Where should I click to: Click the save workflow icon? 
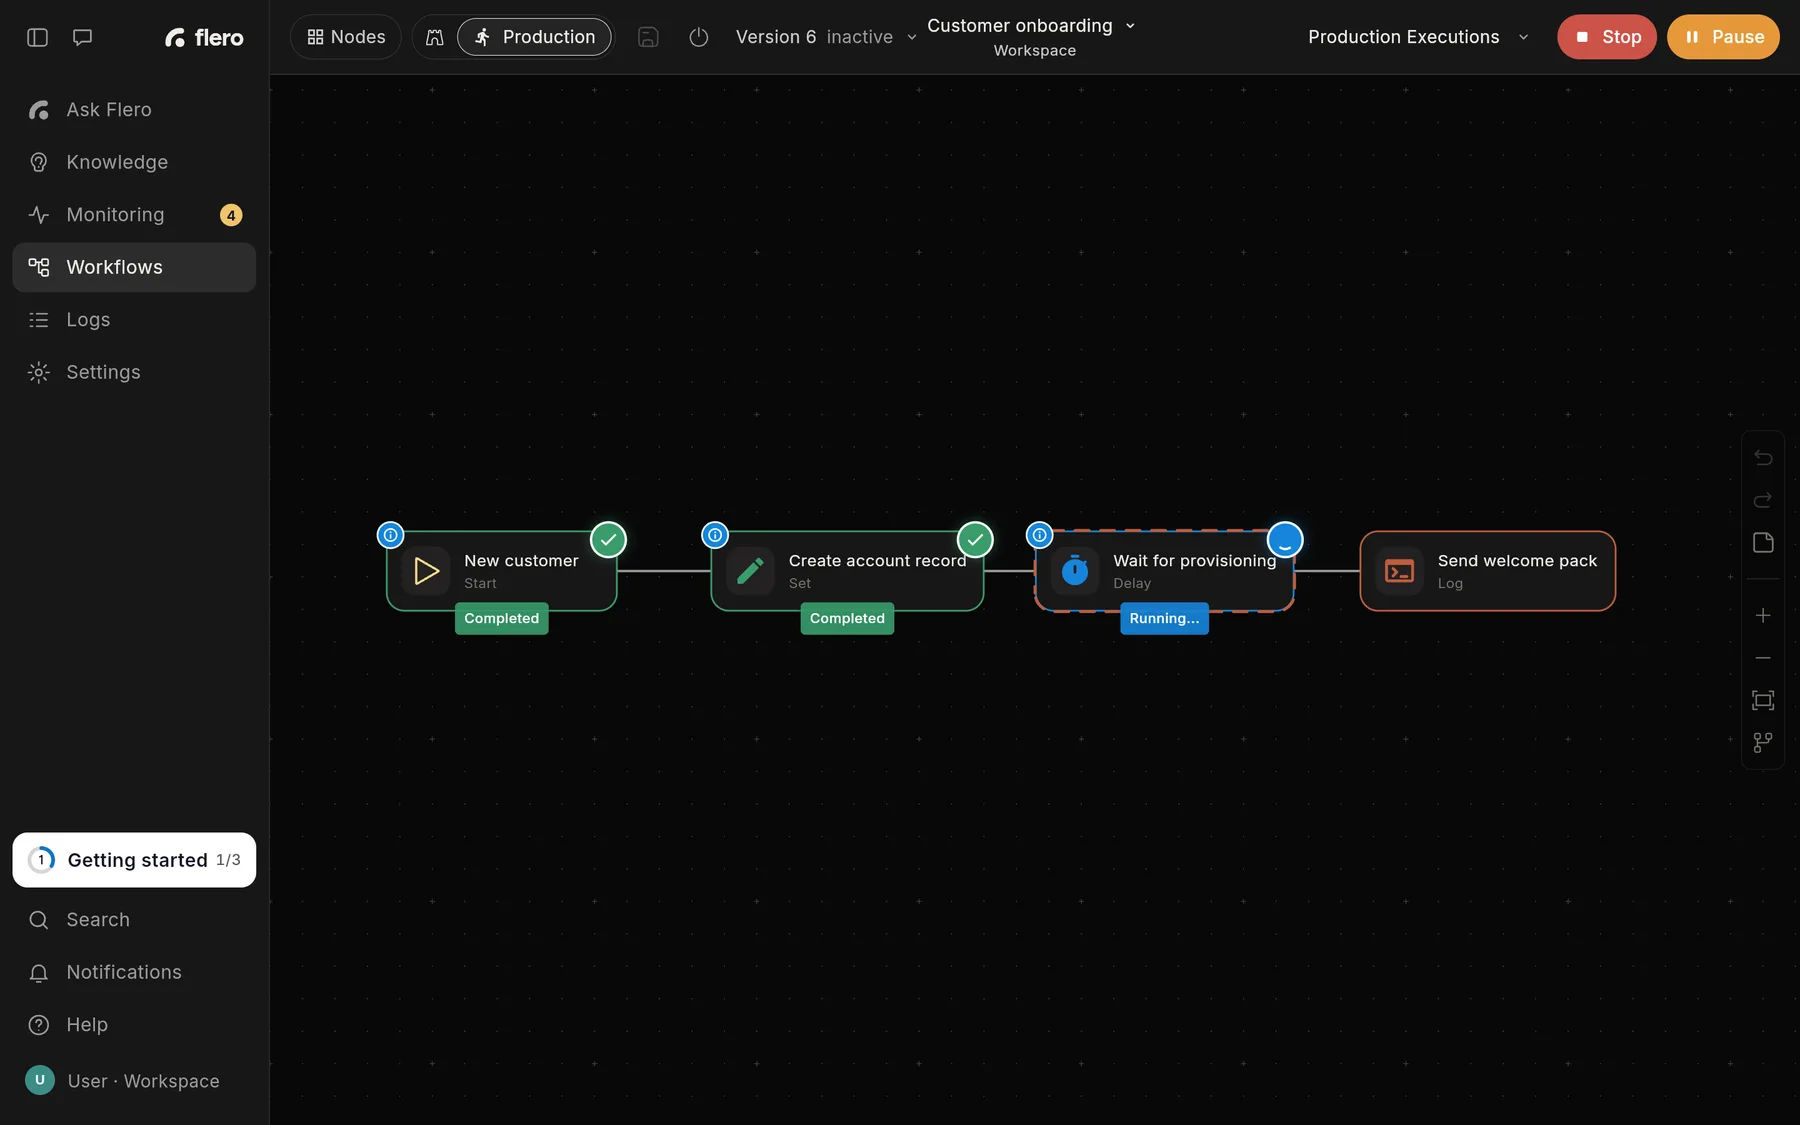tap(648, 37)
